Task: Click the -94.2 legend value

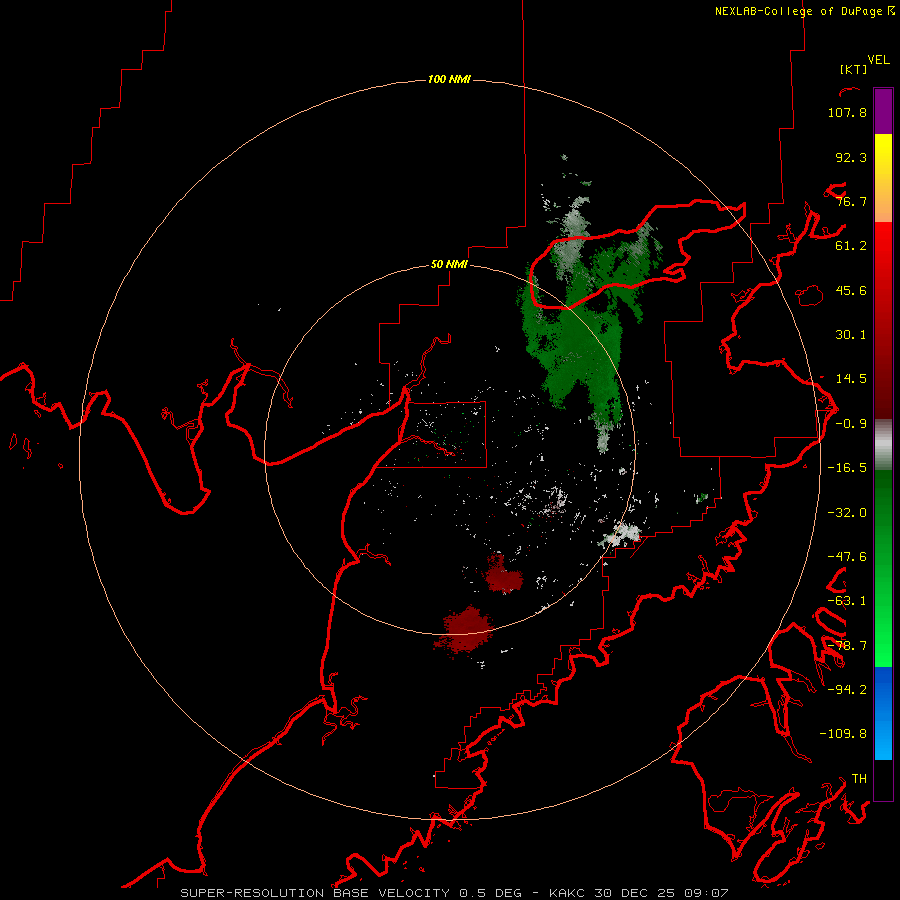Action: click(847, 690)
